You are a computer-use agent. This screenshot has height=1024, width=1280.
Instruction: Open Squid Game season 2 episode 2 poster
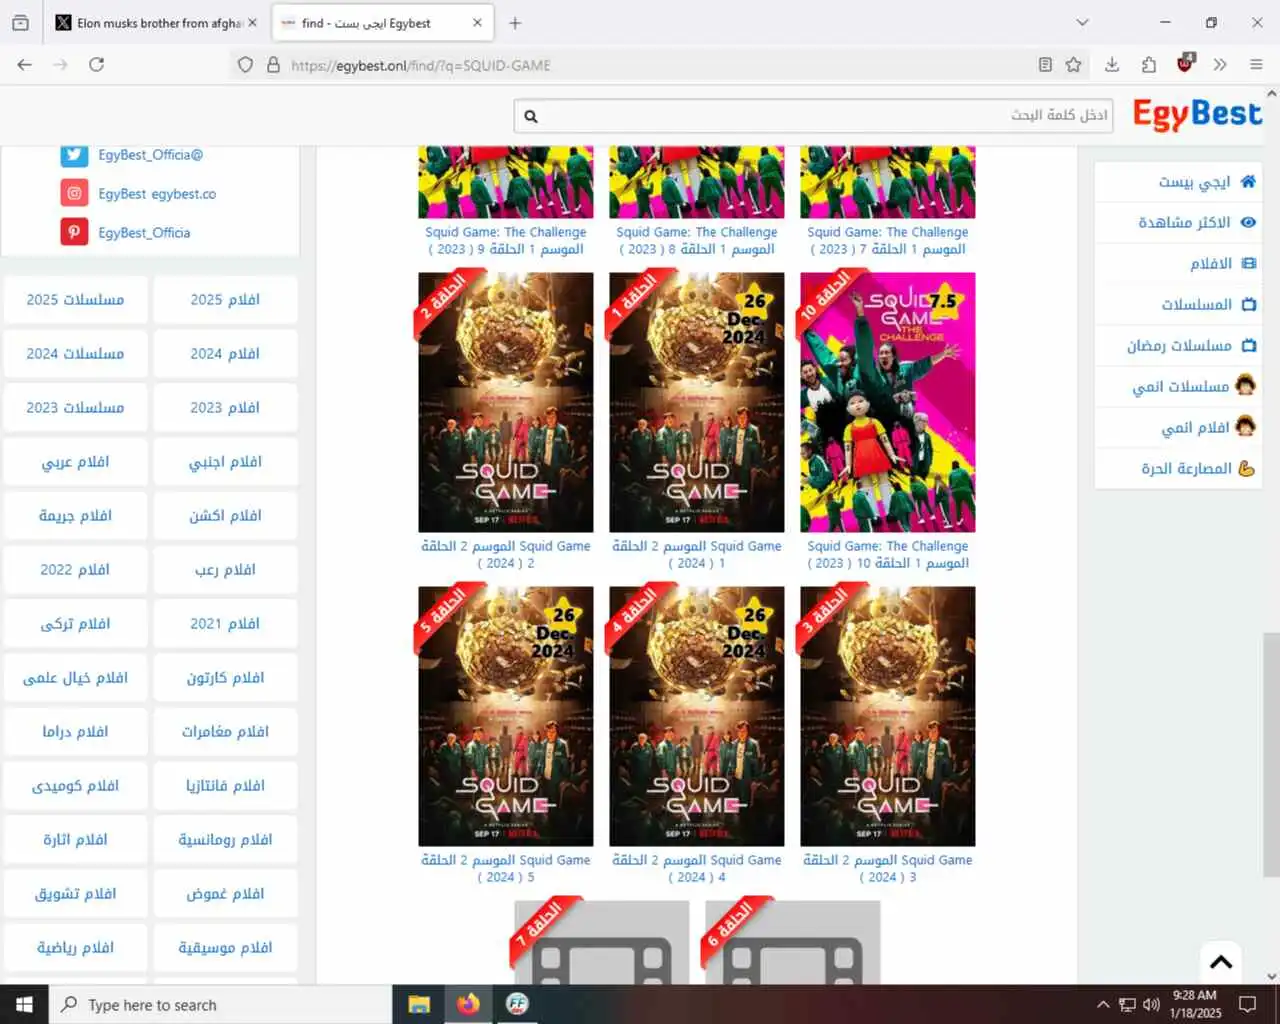click(x=506, y=402)
